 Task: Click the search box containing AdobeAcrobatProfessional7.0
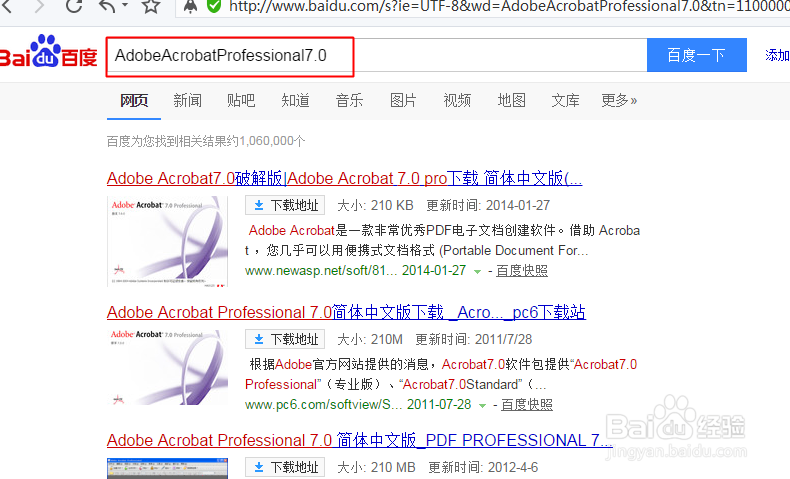pos(377,55)
